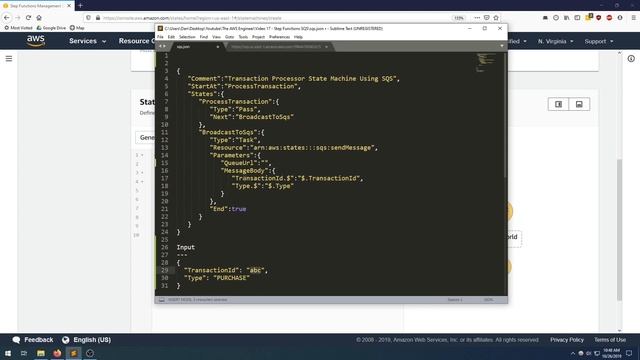Screen dimensions: 640x360
Task: Open Help menu in Sublime Text
Action: coord(298,37)
